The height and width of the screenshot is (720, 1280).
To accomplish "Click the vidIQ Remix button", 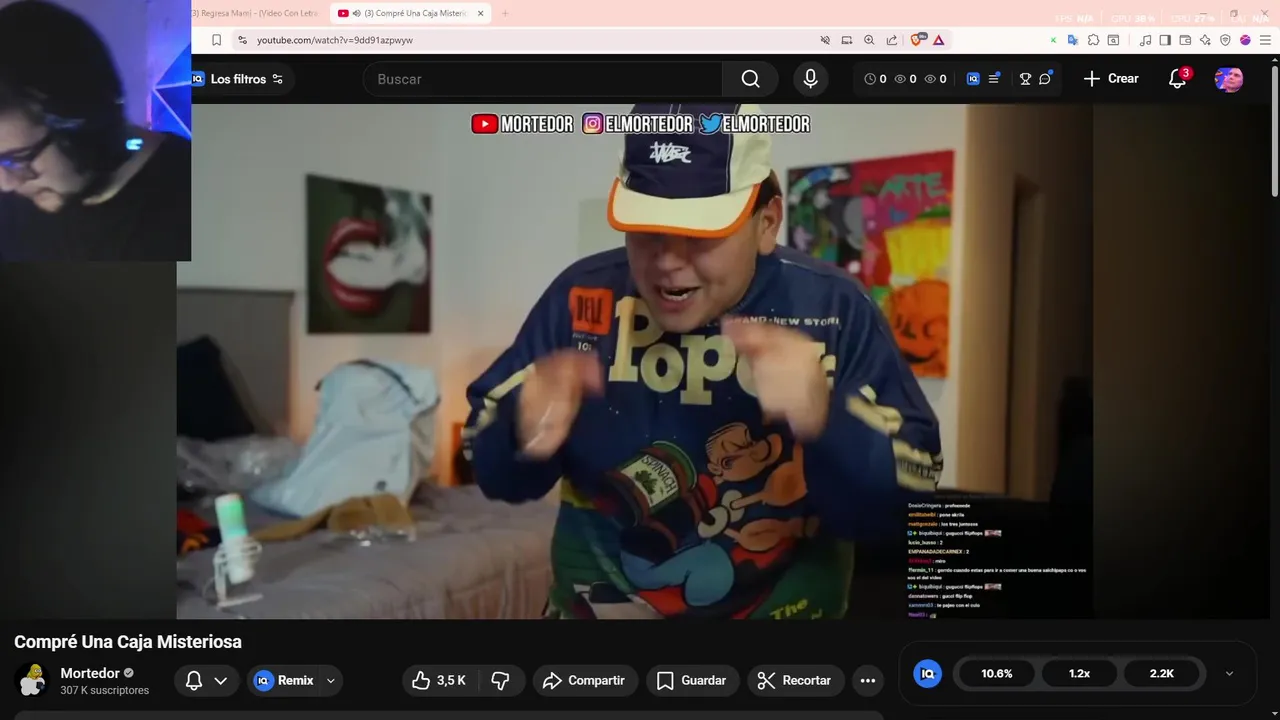I will 284,680.
